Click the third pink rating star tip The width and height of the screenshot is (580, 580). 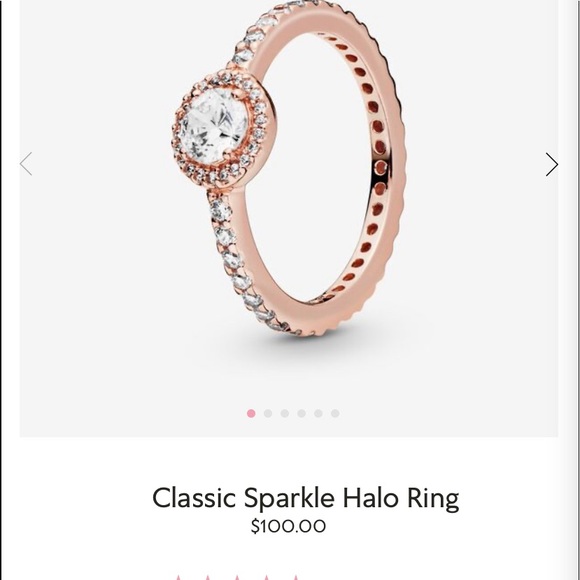[x=237, y=577]
